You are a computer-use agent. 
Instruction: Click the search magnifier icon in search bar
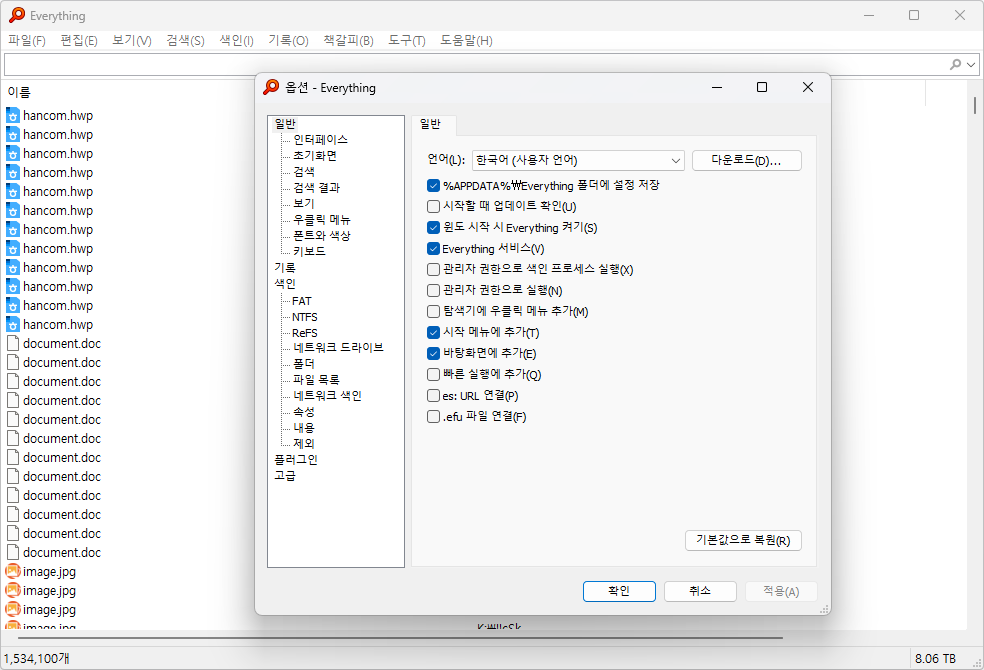[955, 64]
